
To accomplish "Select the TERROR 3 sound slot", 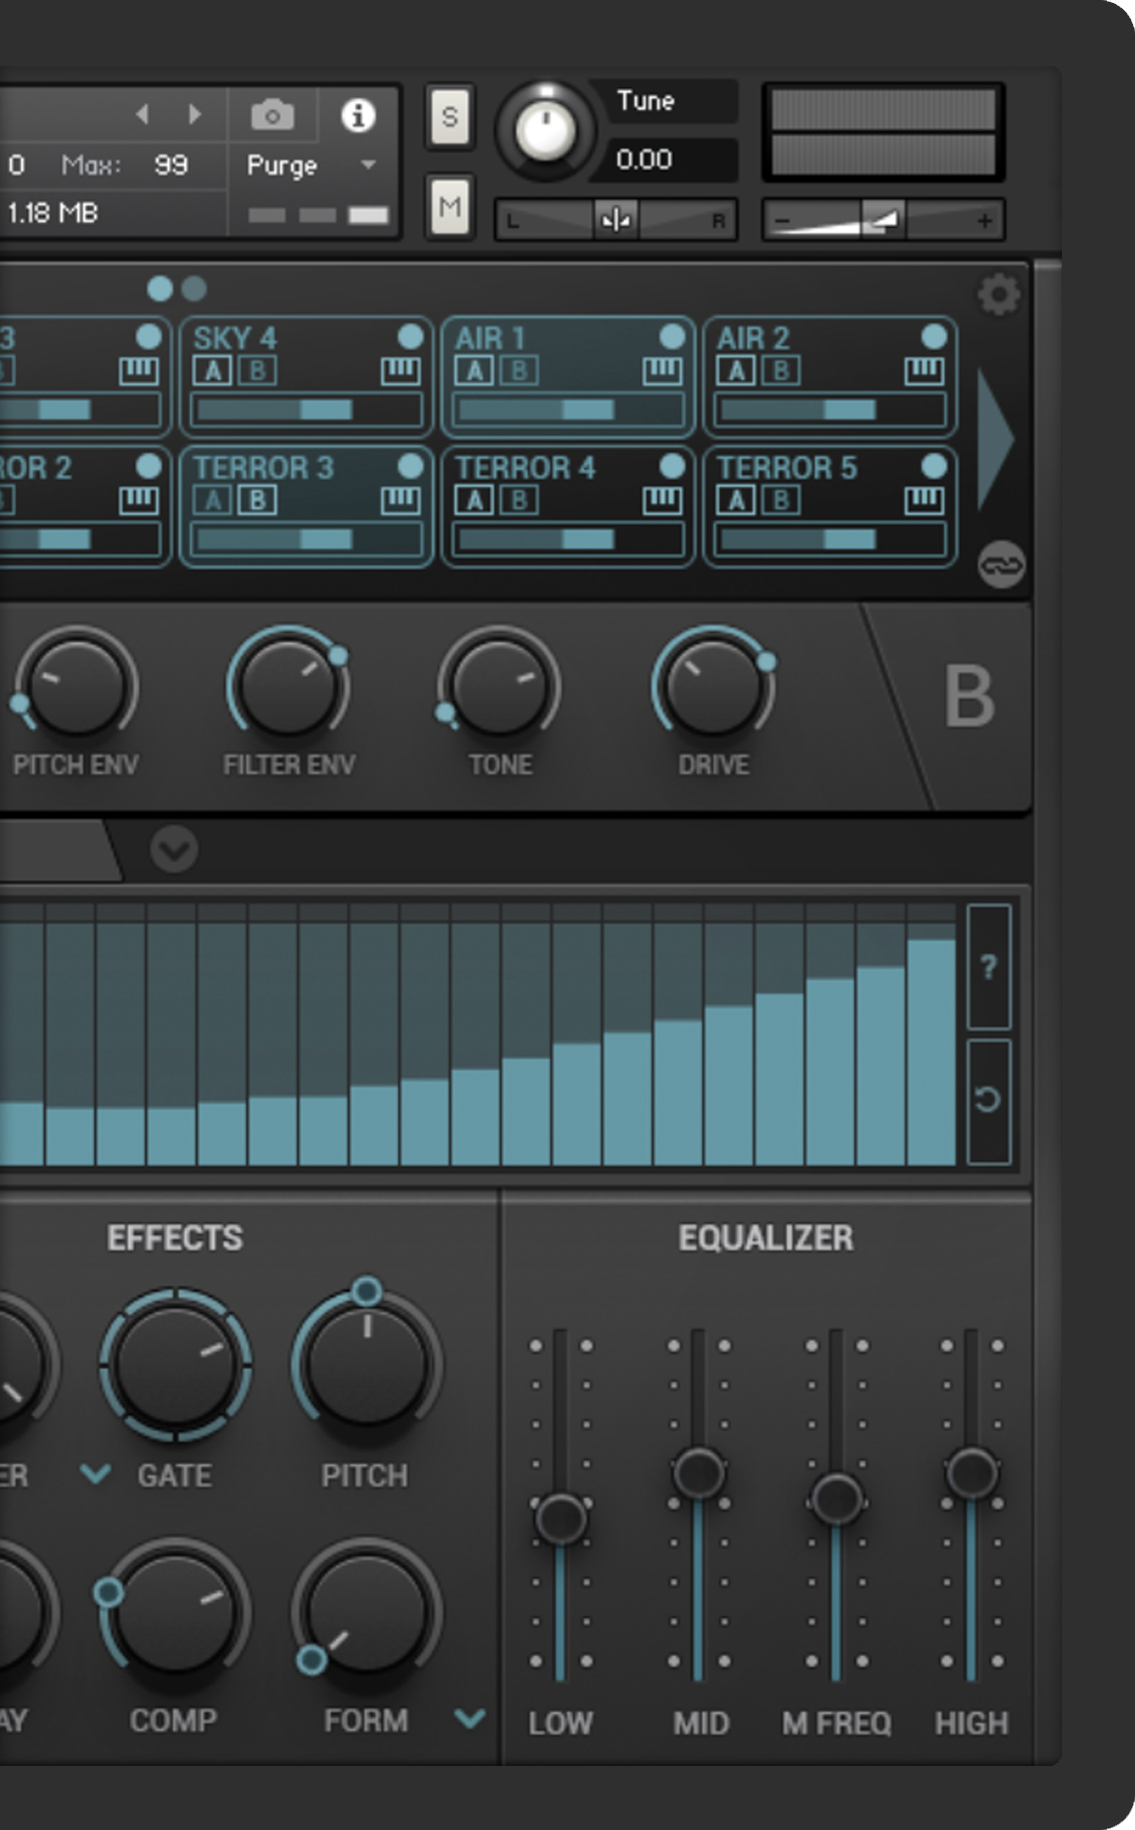I will pyautogui.click(x=306, y=506).
